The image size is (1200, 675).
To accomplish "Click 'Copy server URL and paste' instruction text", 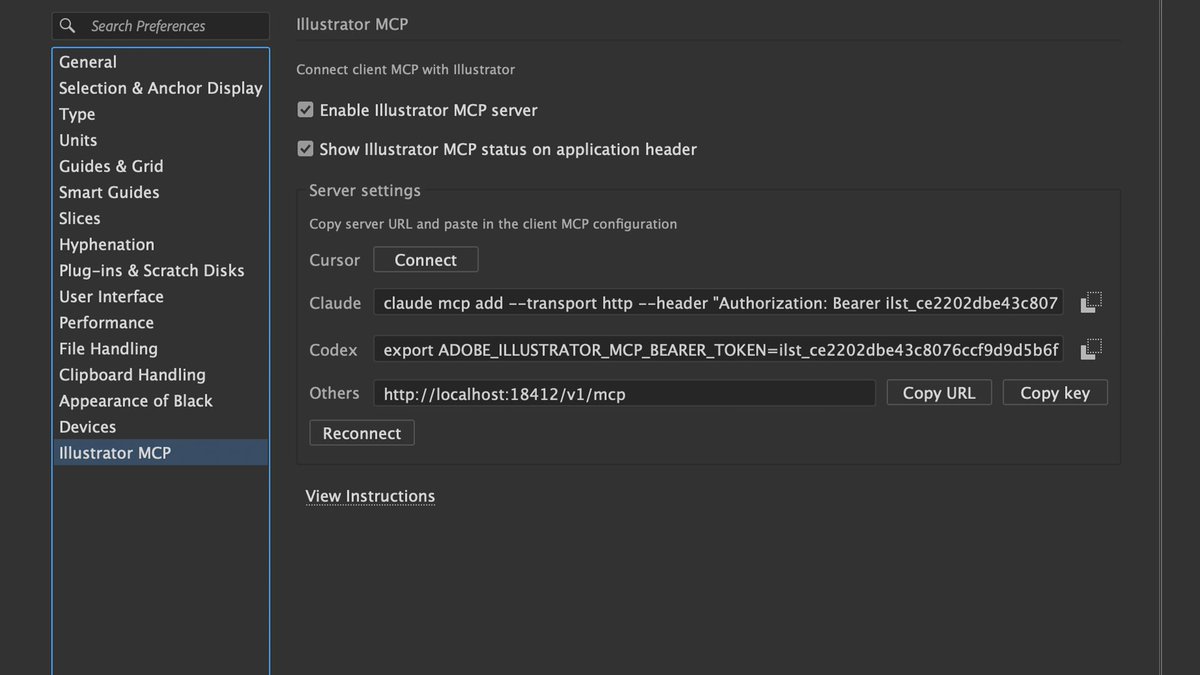I will (493, 224).
